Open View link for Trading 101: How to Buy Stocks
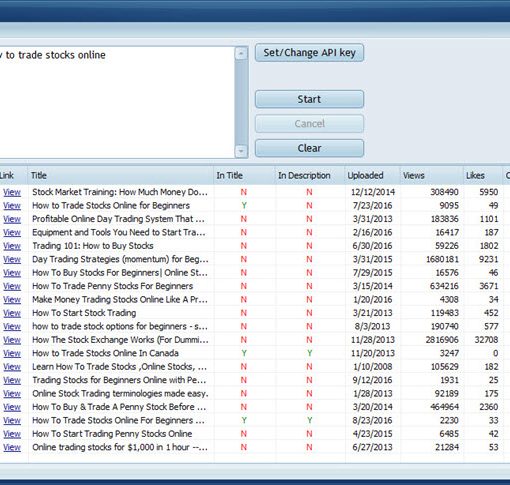The image size is (510, 485). pyautogui.click(x=12, y=246)
